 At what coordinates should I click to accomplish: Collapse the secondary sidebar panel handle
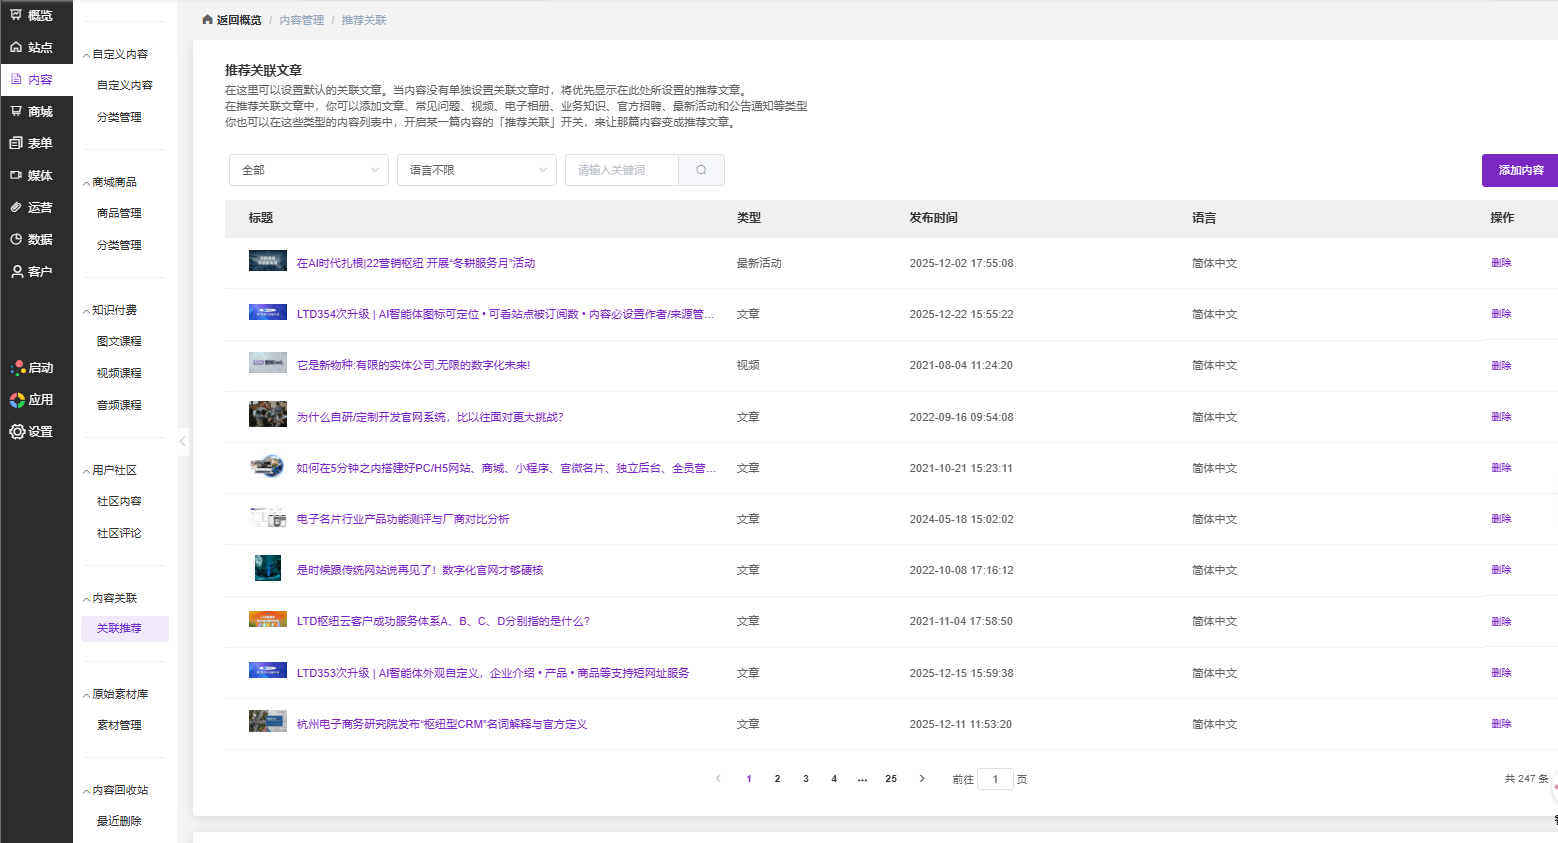click(182, 441)
